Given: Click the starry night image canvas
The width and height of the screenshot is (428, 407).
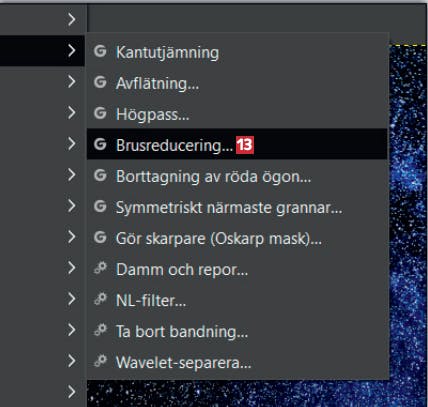Looking at the screenshot, I should [x=408, y=213].
